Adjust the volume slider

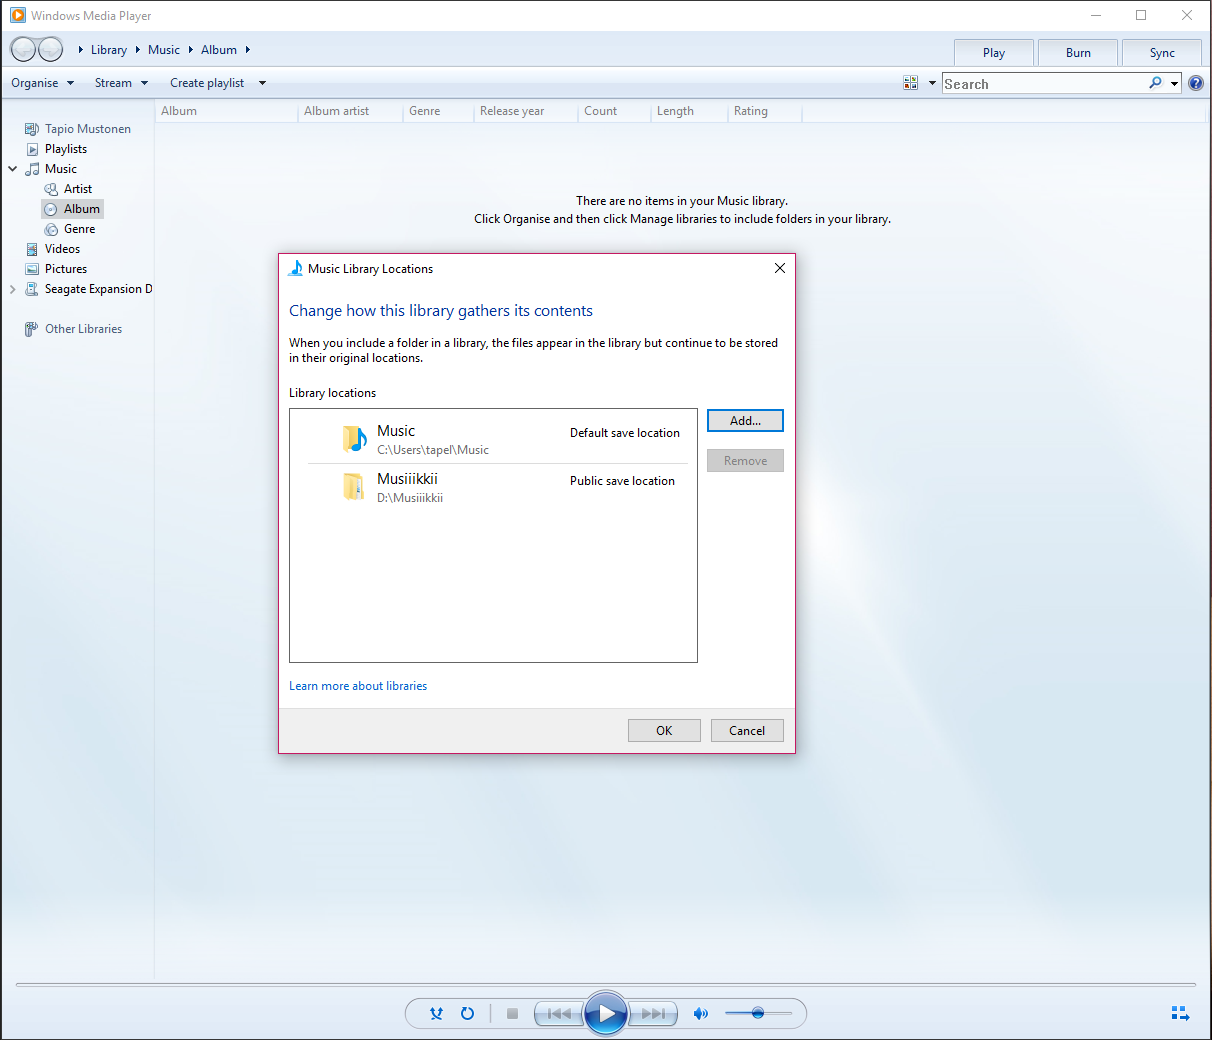[758, 1013]
